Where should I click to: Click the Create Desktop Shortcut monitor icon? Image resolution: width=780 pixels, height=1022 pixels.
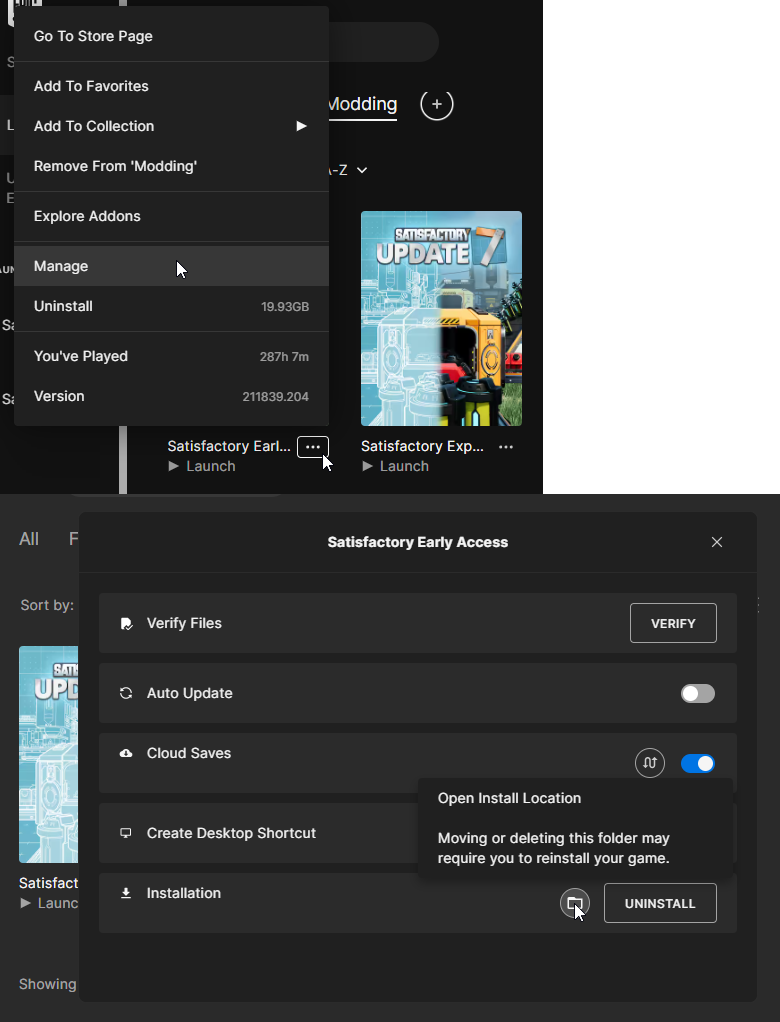(126, 833)
